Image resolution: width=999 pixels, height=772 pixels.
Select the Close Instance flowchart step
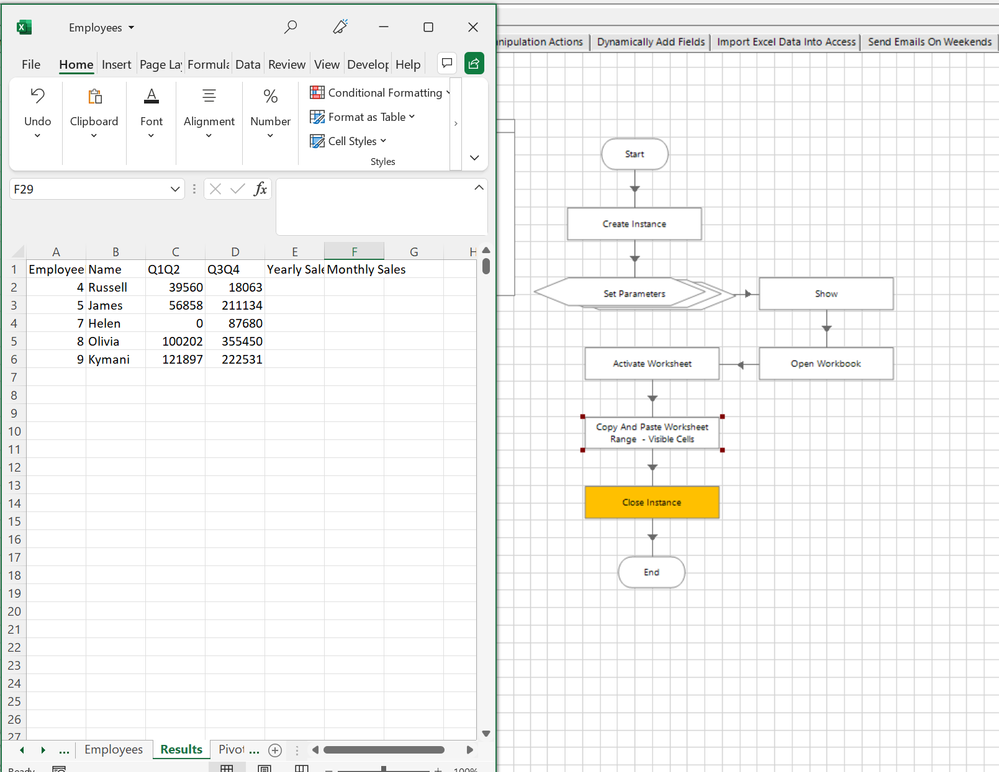651,502
